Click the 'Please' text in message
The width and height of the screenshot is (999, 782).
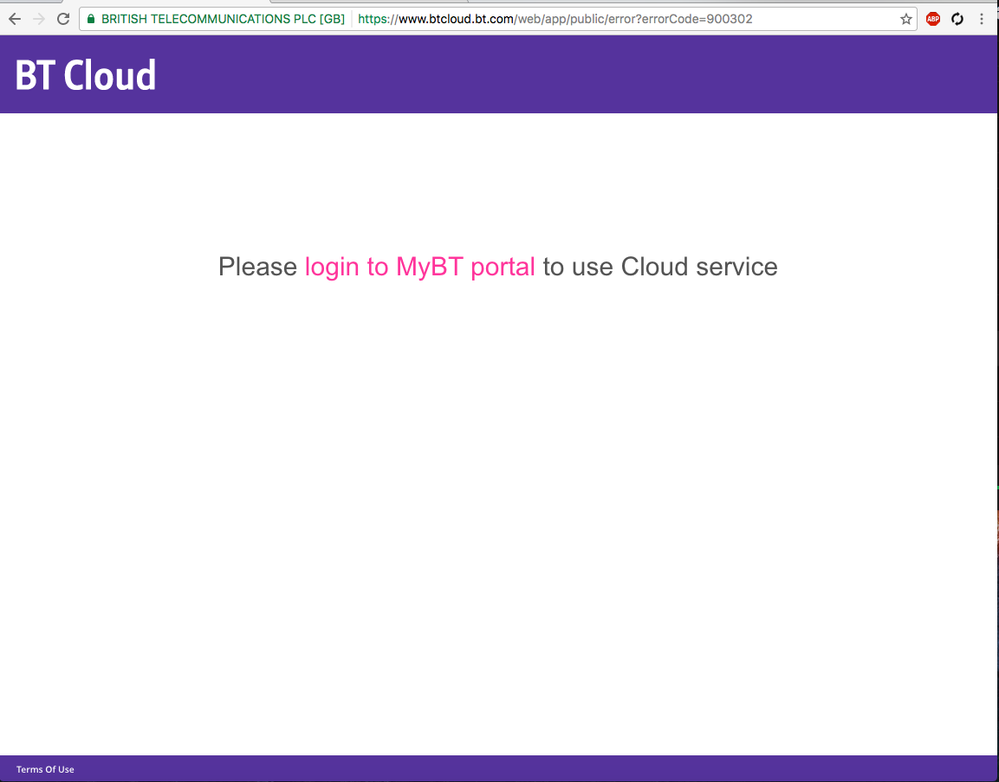click(x=257, y=266)
